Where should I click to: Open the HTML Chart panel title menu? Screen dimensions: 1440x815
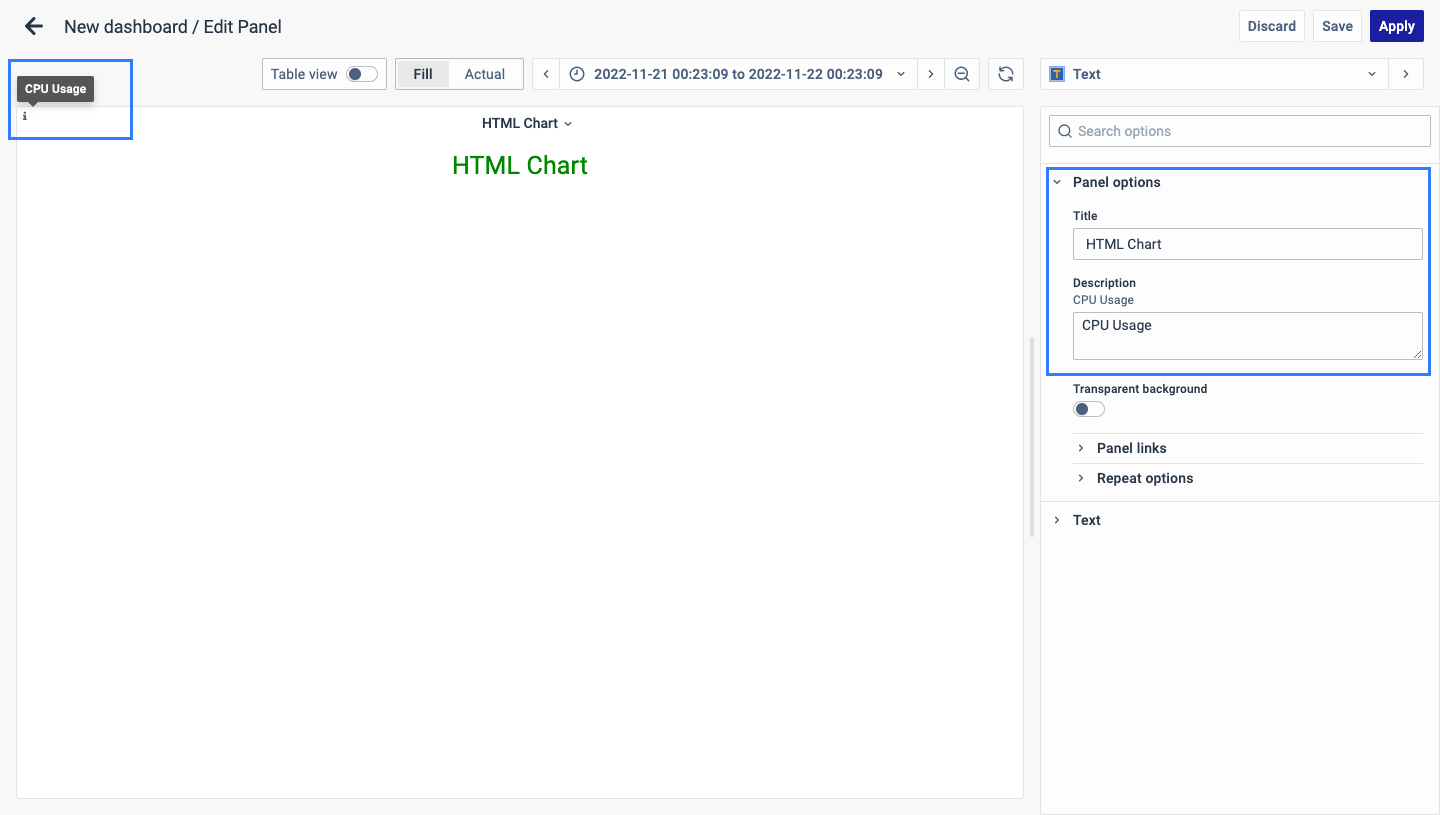[526, 123]
